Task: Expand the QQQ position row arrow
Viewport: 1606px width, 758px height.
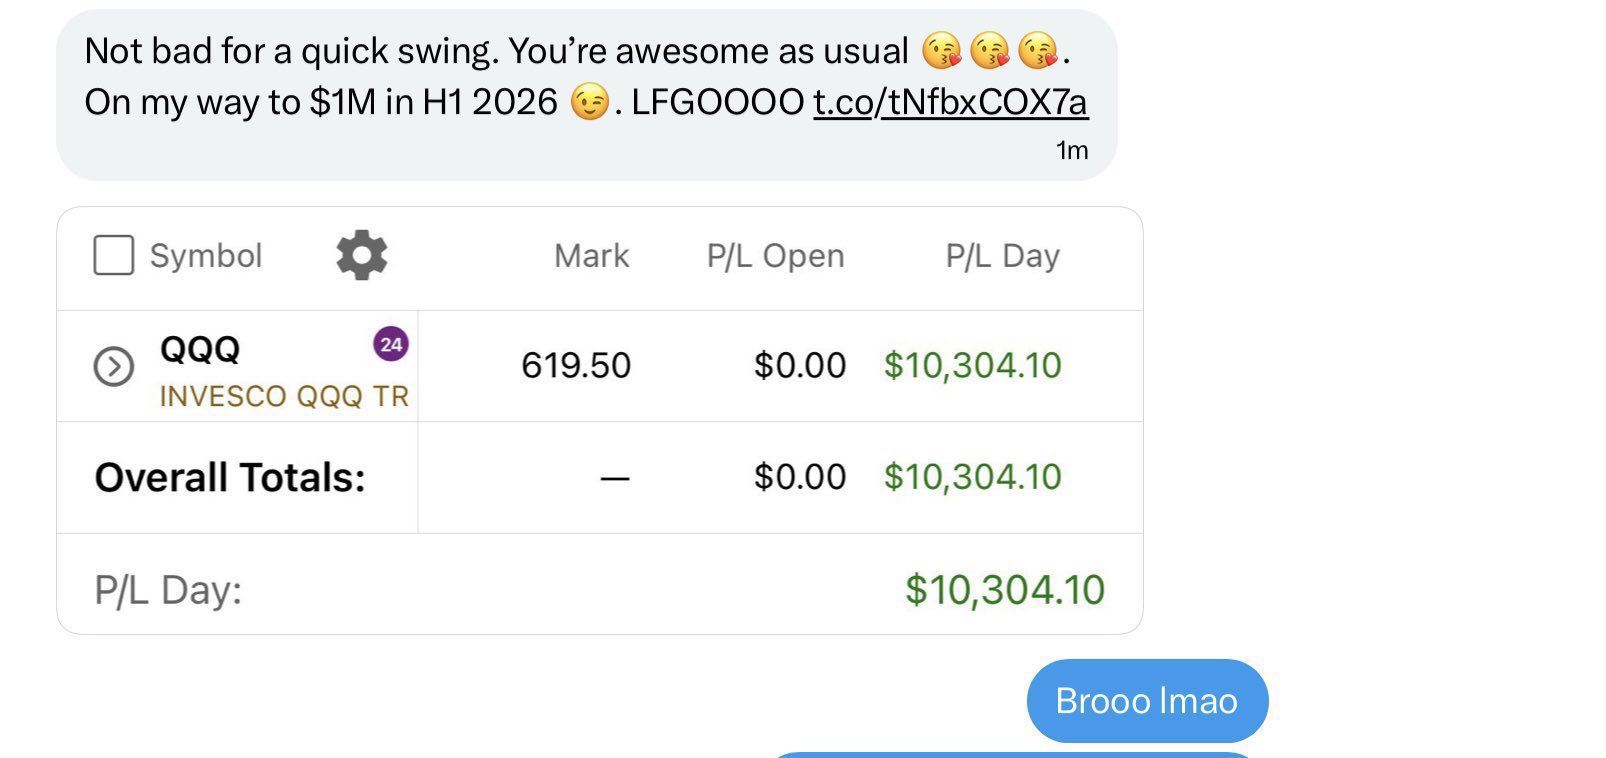Action: click(x=113, y=366)
